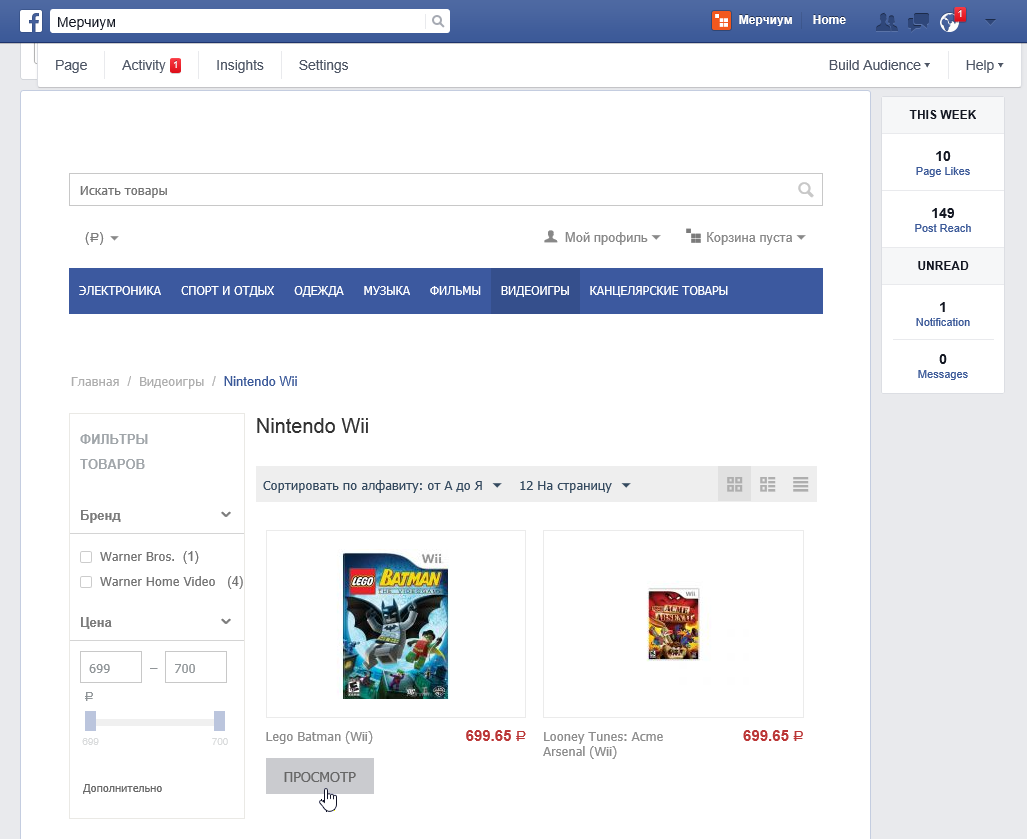Click the ПРОСМОТР button
This screenshot has width=1027, height=839.
tap(320, 776)
